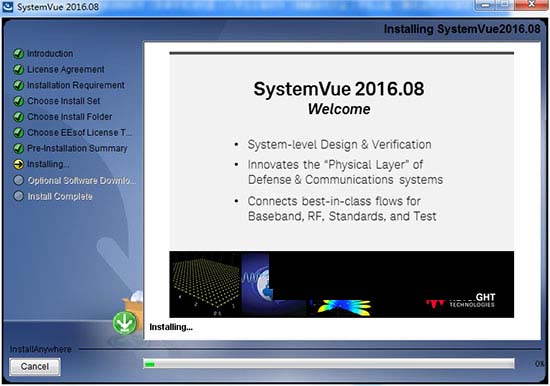Click the checkmark beside Choose Install Folder

pos(18,117)
